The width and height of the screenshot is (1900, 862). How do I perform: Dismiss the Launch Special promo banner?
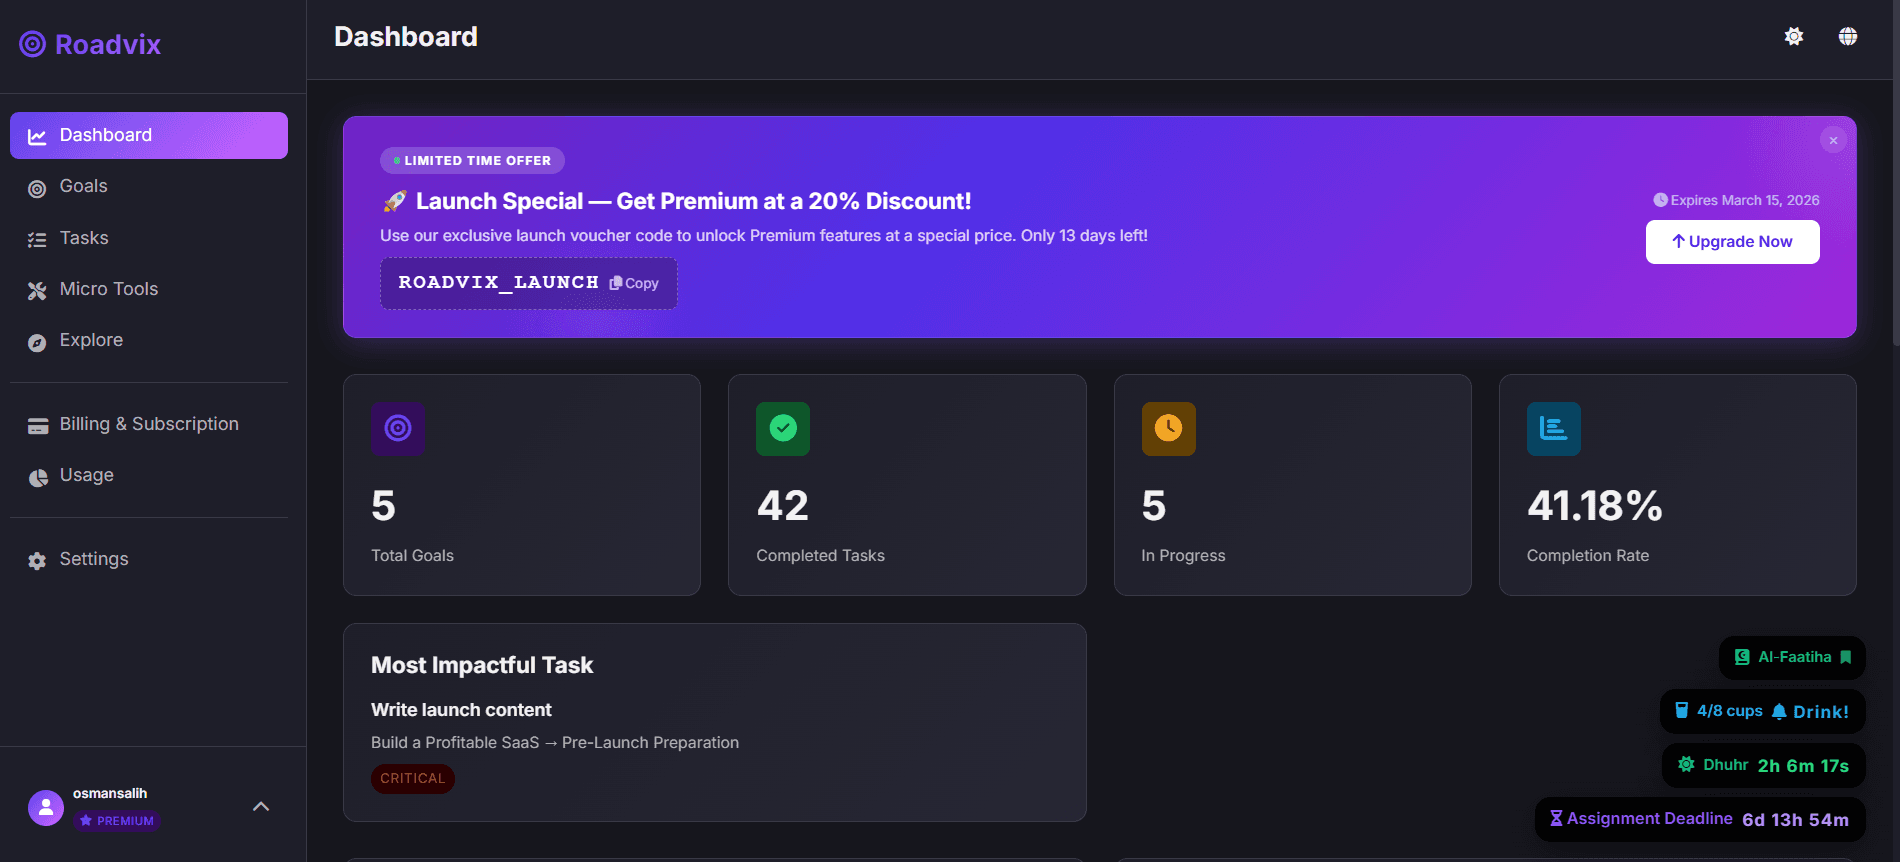click(1833, 141)
